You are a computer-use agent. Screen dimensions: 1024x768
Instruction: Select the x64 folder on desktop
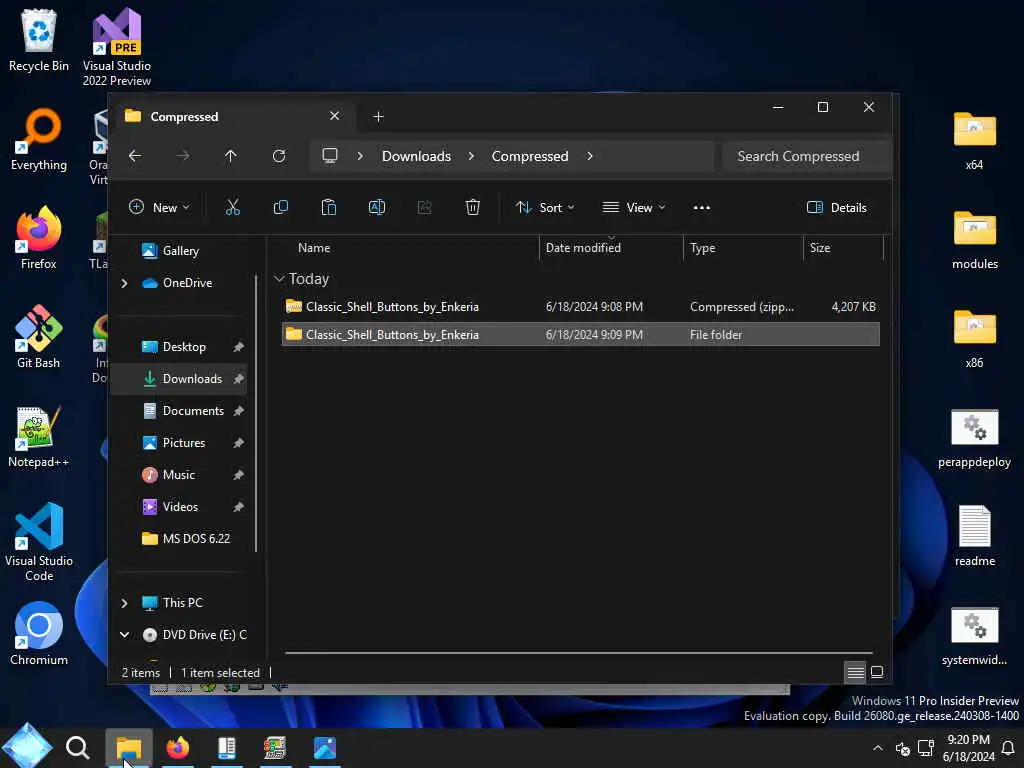[974, 140]
